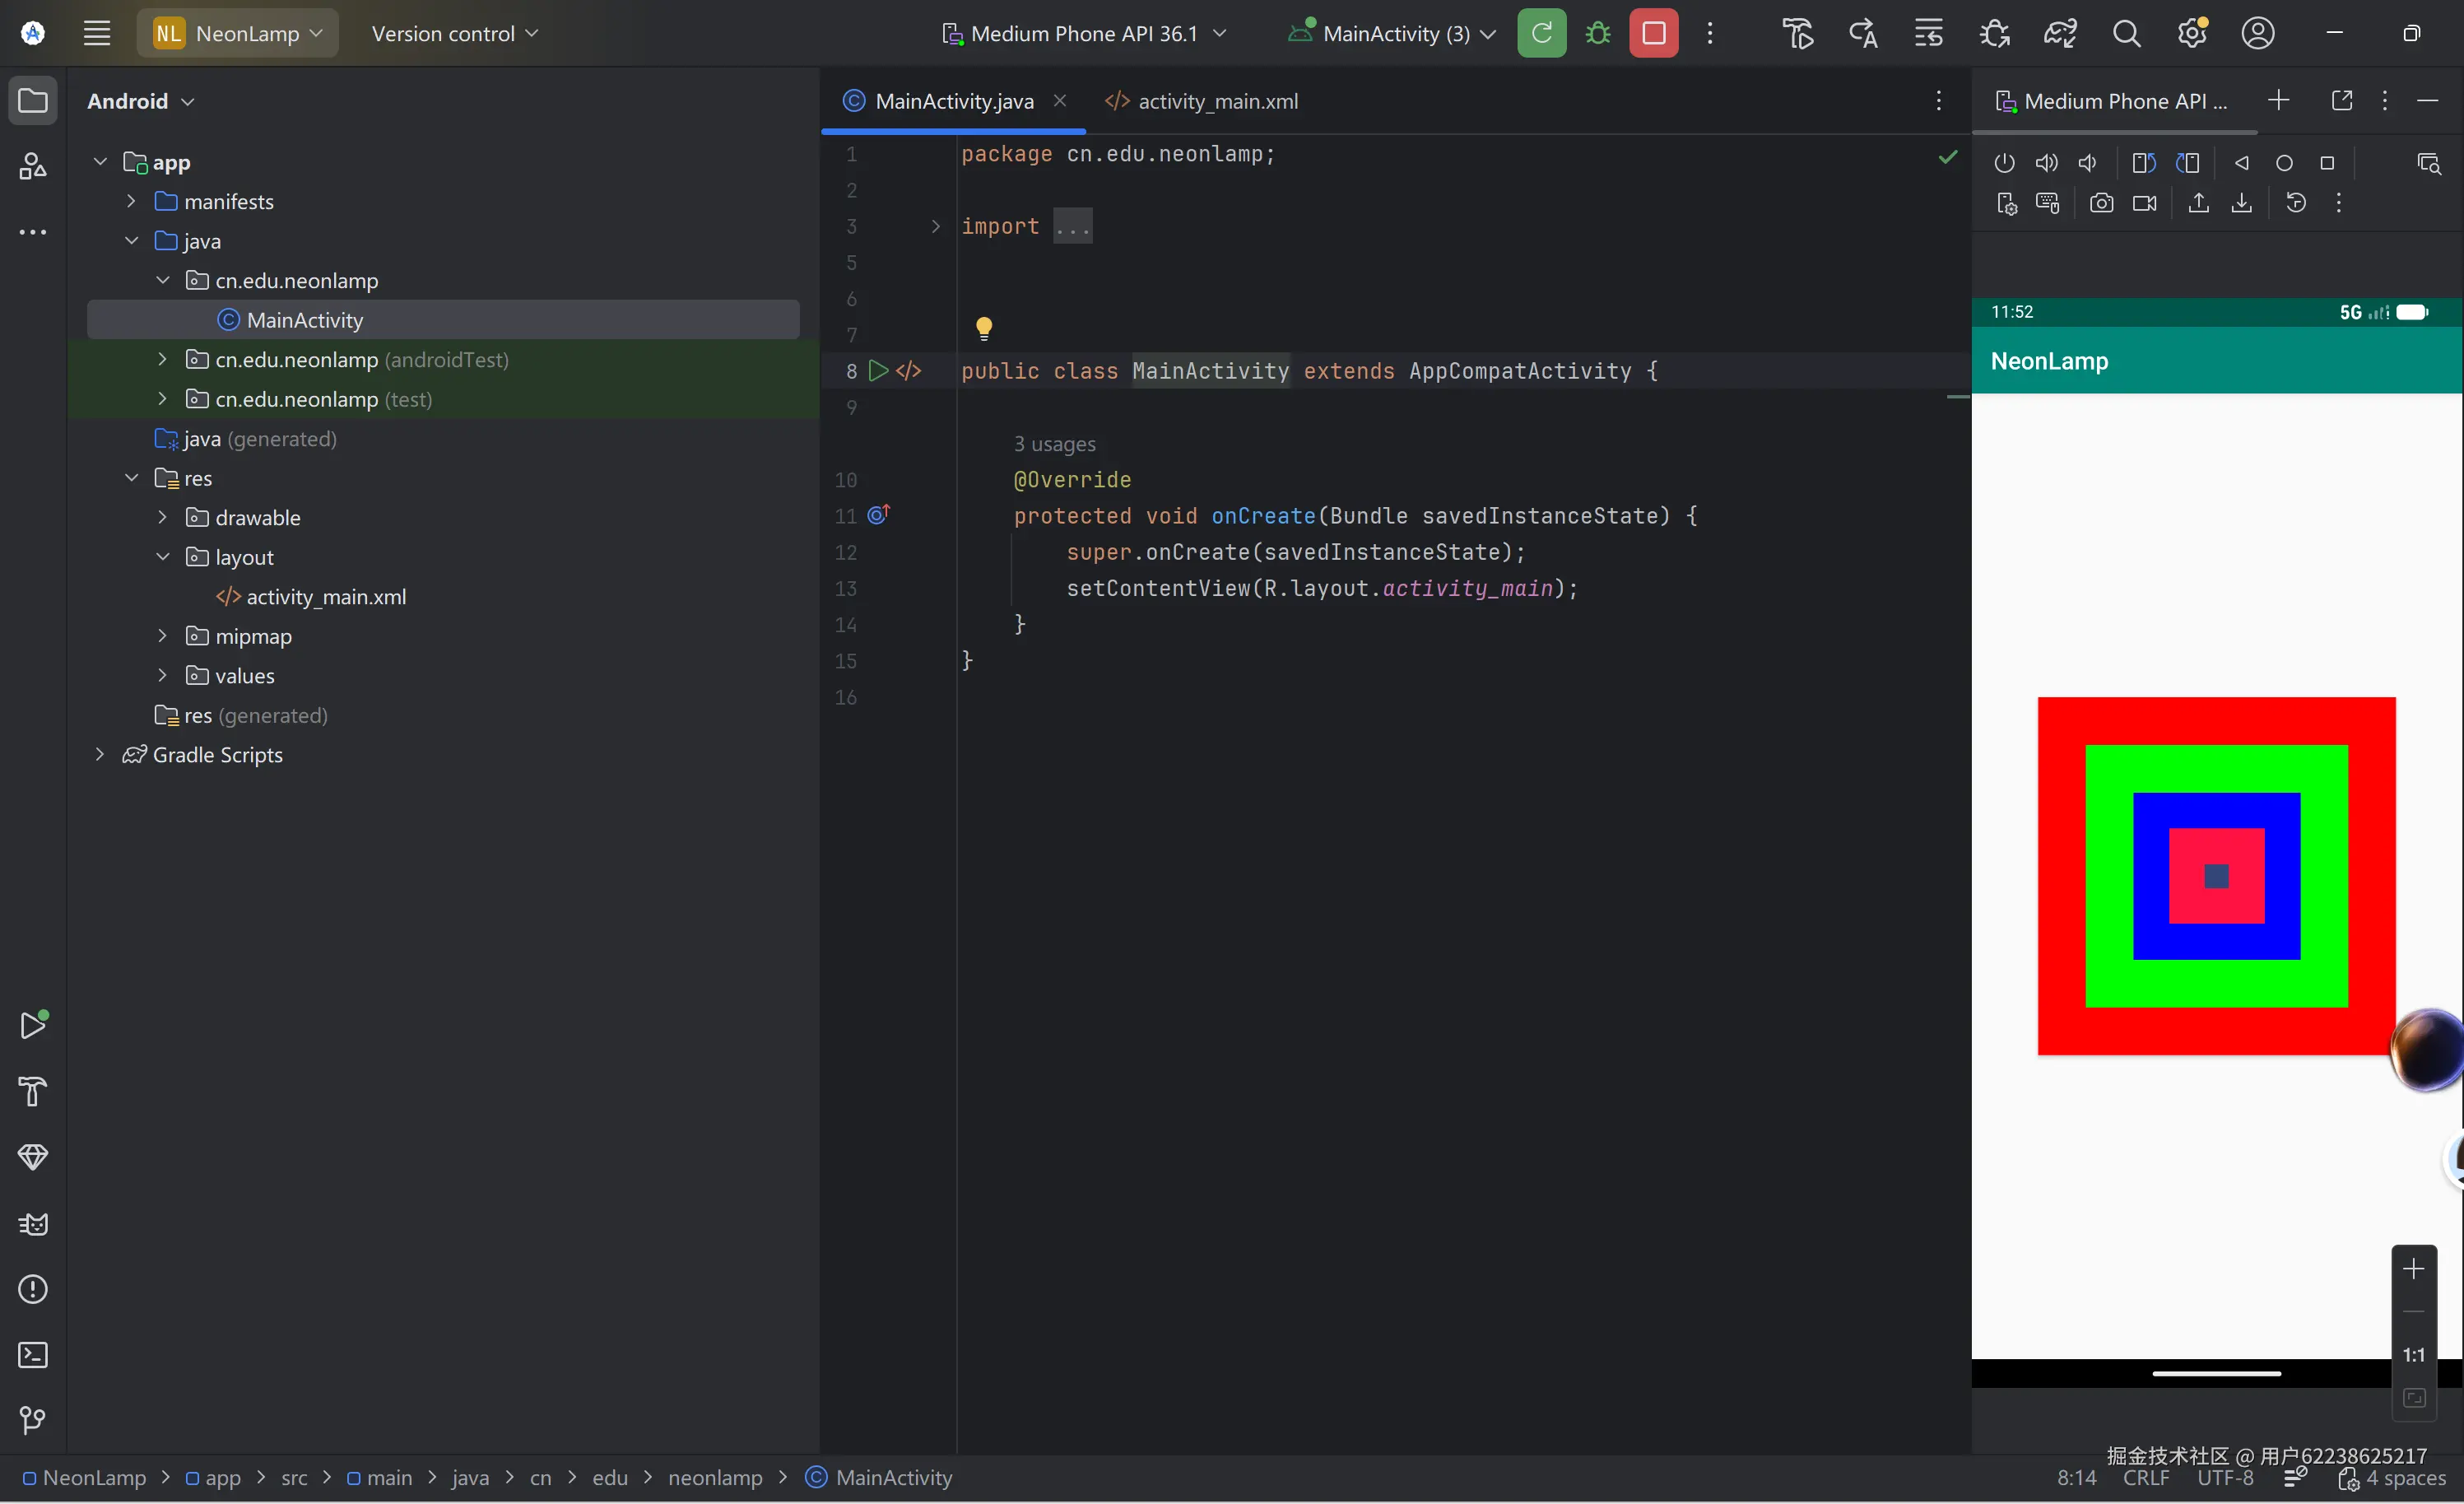Open the Terminal tool window
This screenshot has height=1504, width=2464.
pos(32,1355)
